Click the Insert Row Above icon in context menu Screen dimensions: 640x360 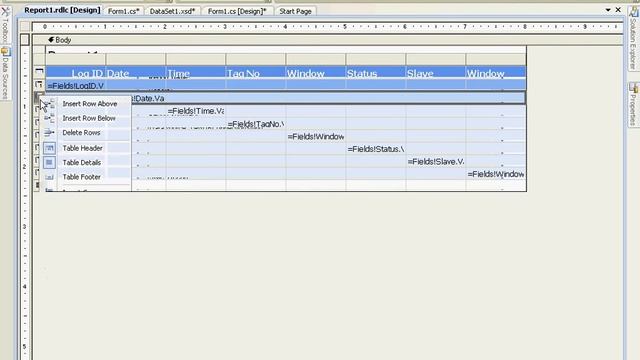tap(49, 104)
